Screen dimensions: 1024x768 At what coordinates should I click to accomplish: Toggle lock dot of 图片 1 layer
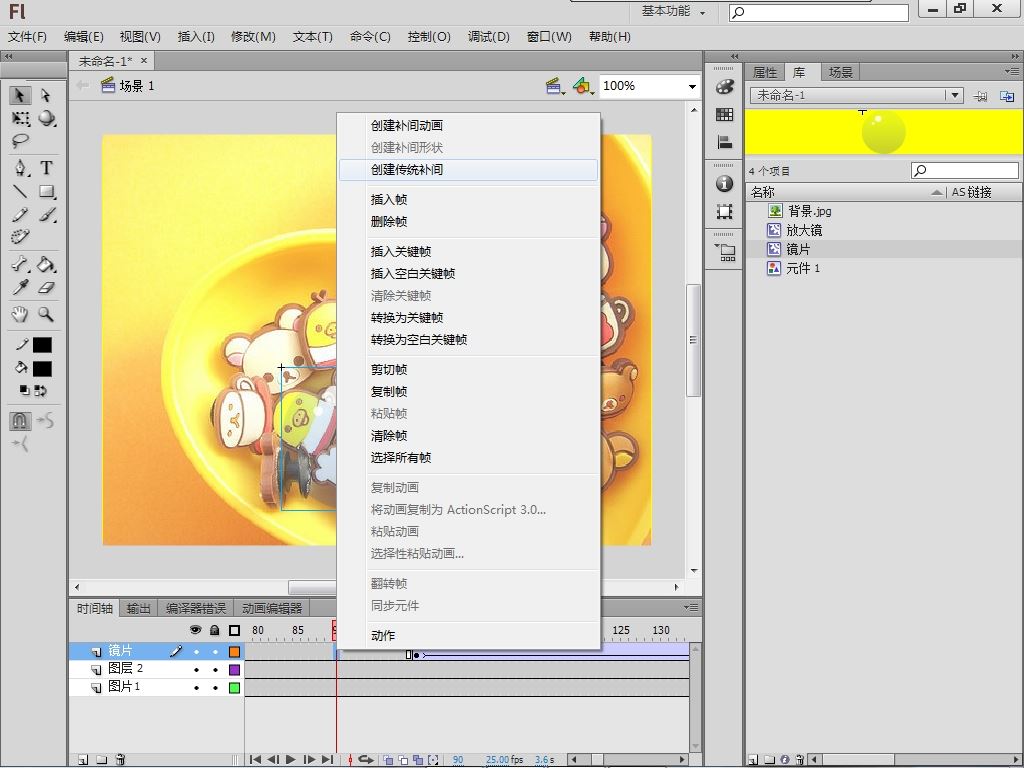point(215,688)
